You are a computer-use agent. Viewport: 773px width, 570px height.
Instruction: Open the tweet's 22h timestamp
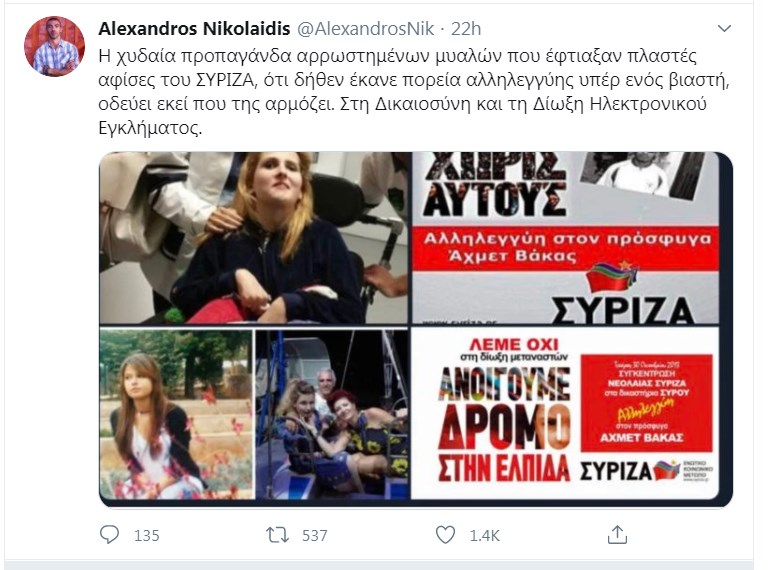[x=466, y=29]
